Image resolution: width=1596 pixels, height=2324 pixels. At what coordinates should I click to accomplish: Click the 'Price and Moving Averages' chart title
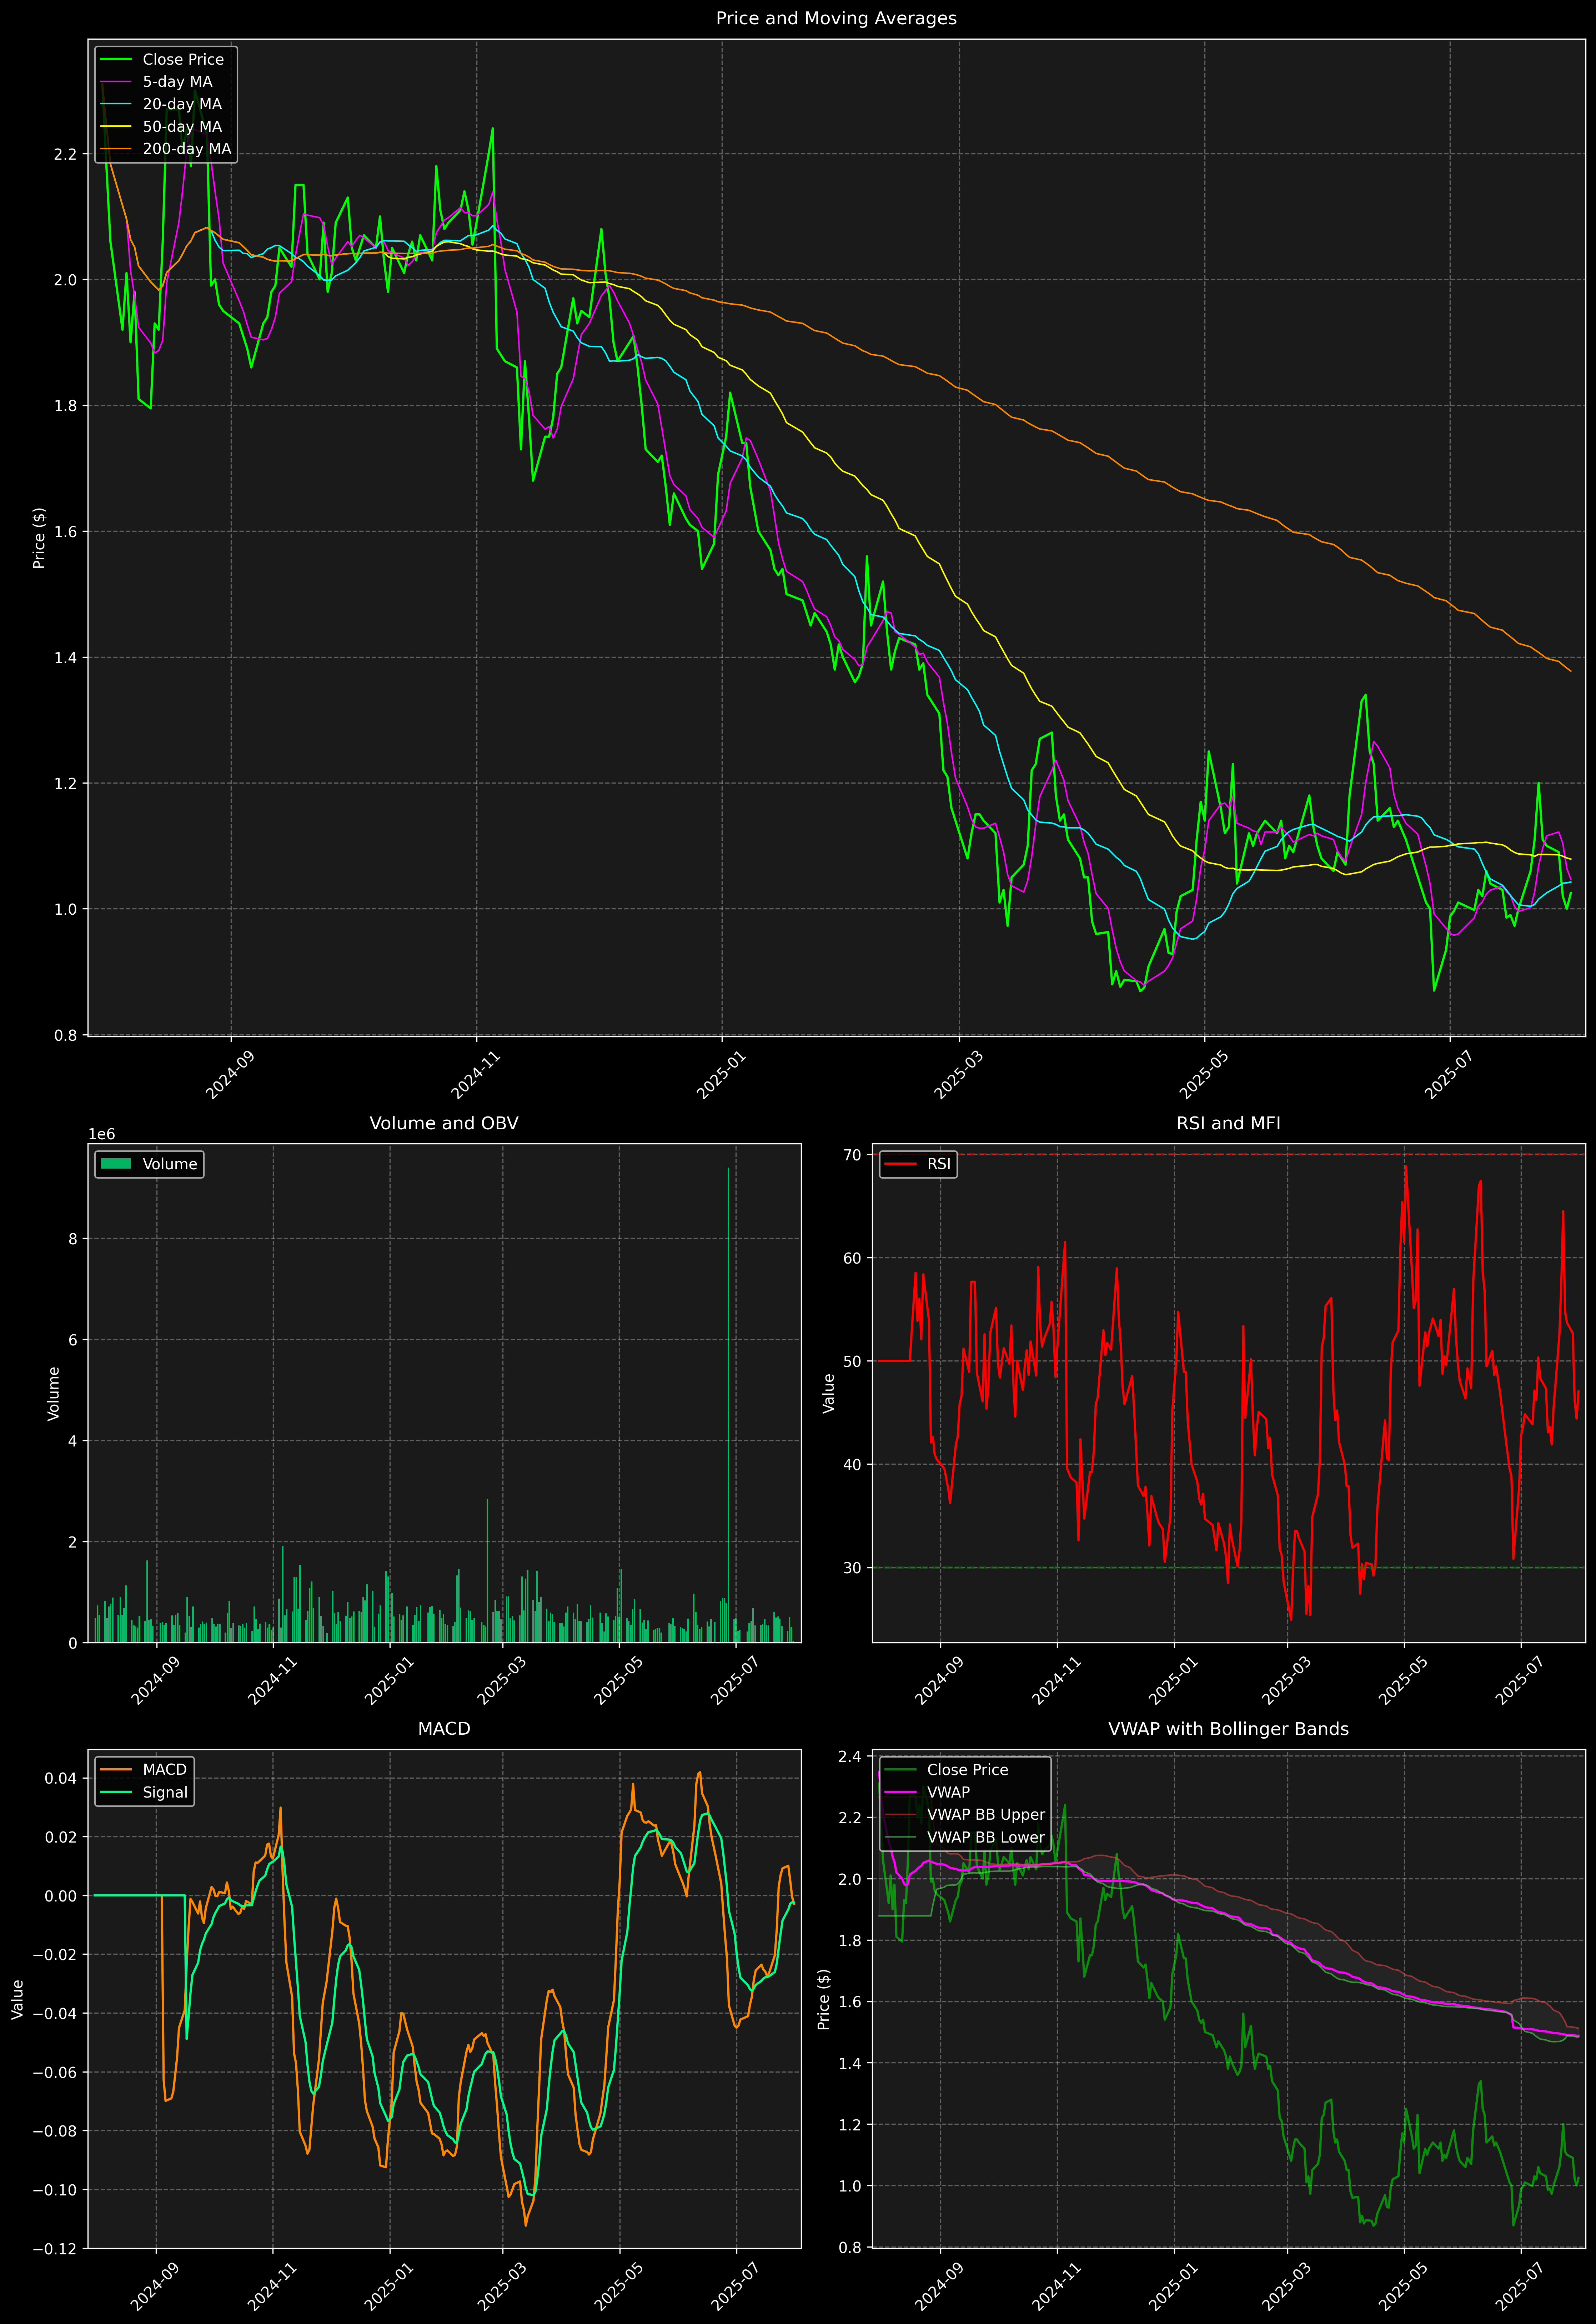(836, 18)
